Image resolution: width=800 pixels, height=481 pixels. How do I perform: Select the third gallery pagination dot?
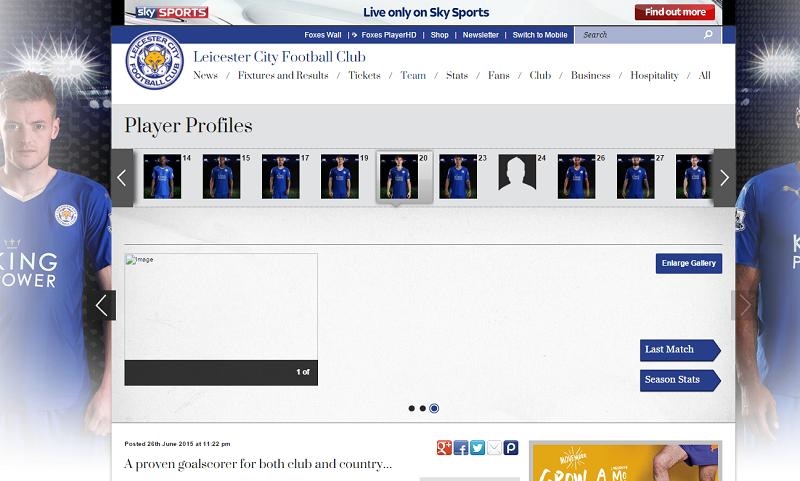pyautogui.click(x=435, y=408)
